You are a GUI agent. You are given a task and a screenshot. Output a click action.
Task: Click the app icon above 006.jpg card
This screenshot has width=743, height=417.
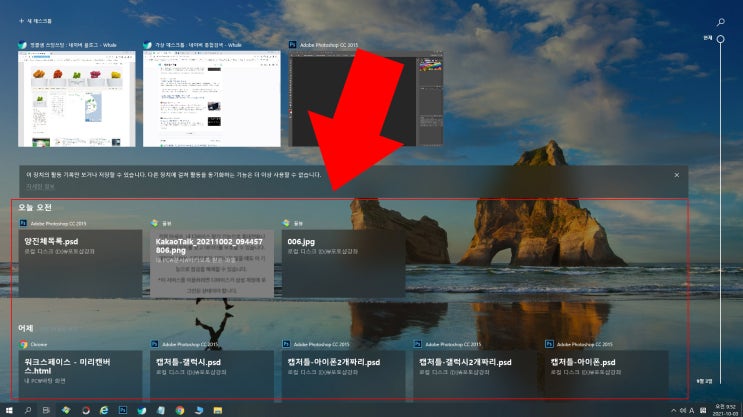click(286, 223)
